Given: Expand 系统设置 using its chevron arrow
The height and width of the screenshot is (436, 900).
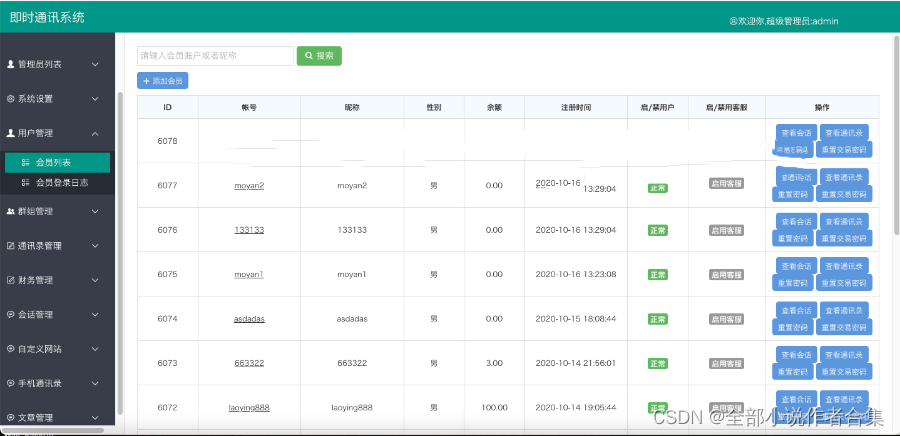Looking at the screenshot, I should pyautogui.click(x=95, y=99).
